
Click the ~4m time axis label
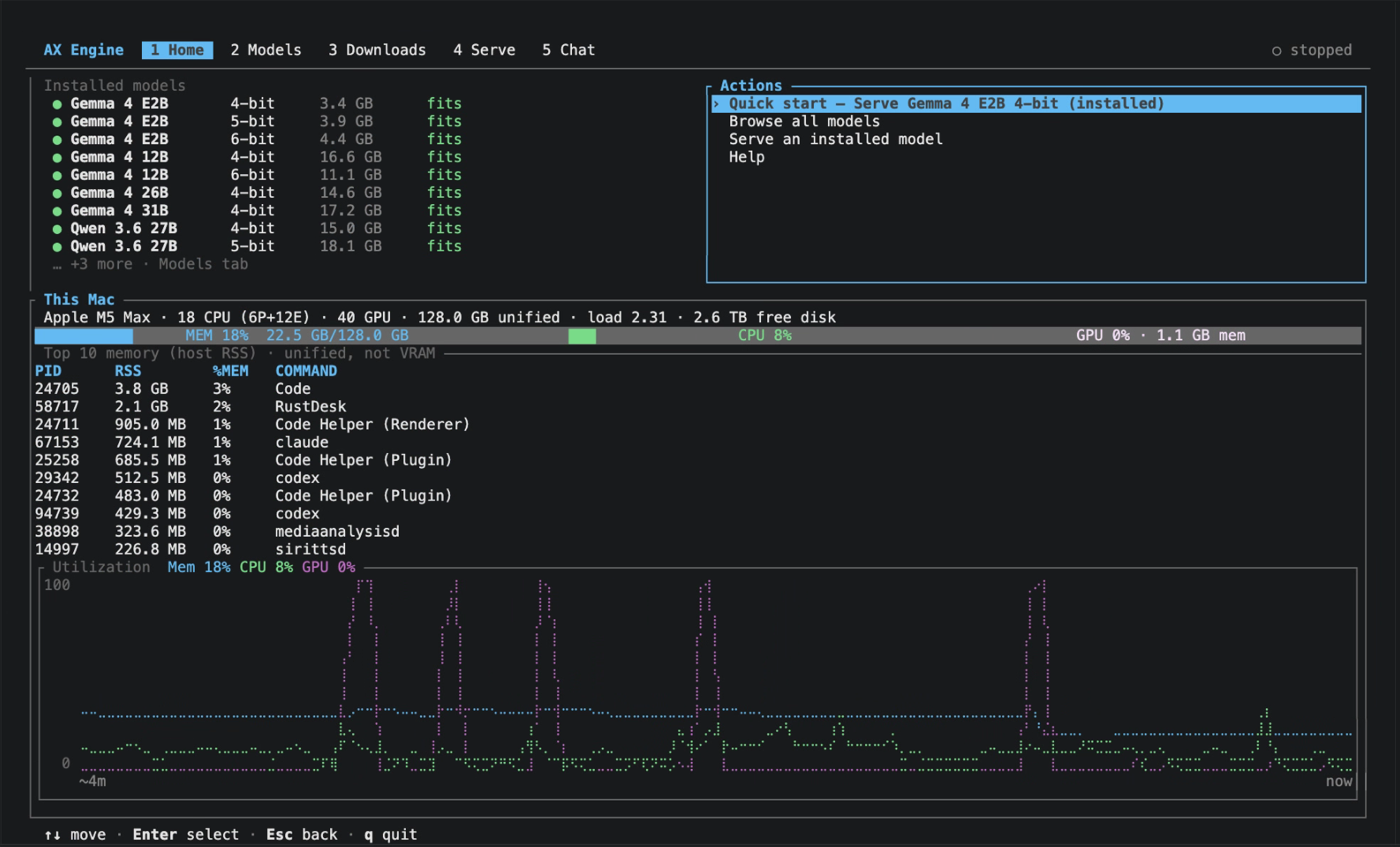coord(93,781)
